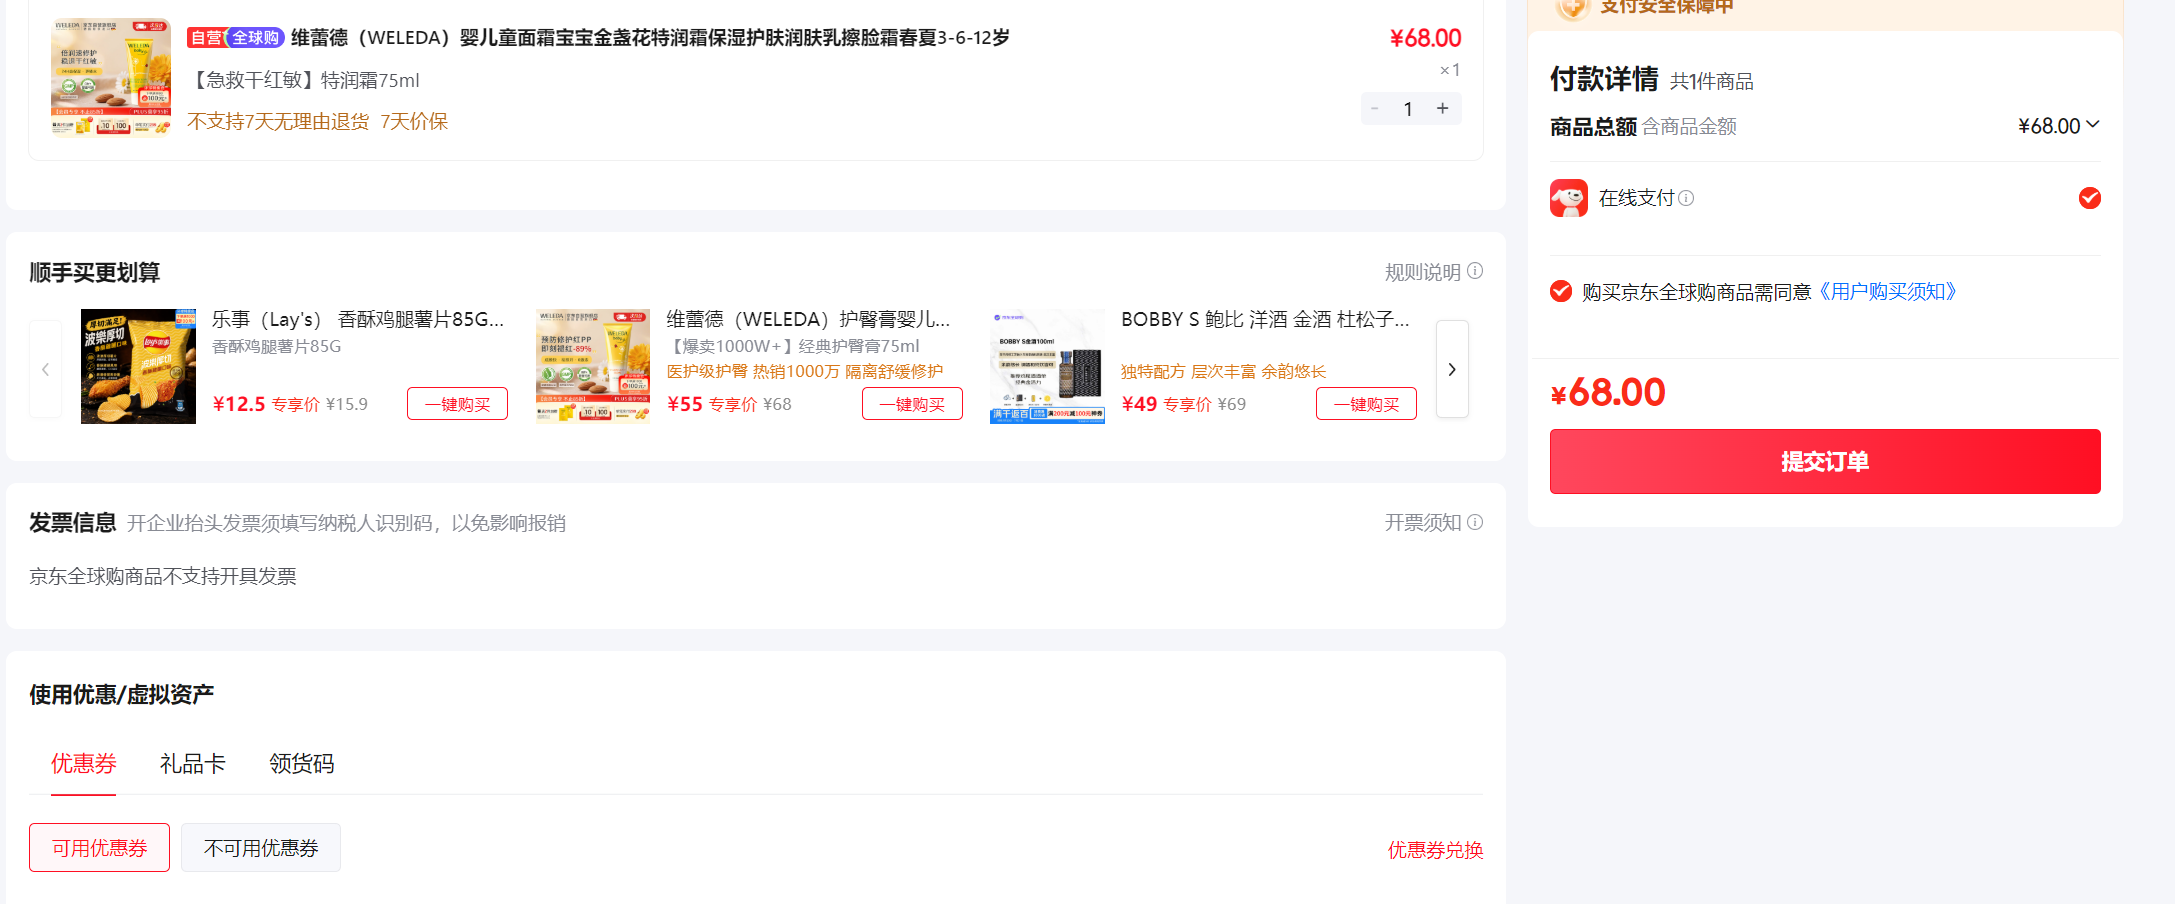The height and width of the screenshot is (904, 2175).
Task: Click 一键购买 for Lay's chips
Action: tap(457, 404)
